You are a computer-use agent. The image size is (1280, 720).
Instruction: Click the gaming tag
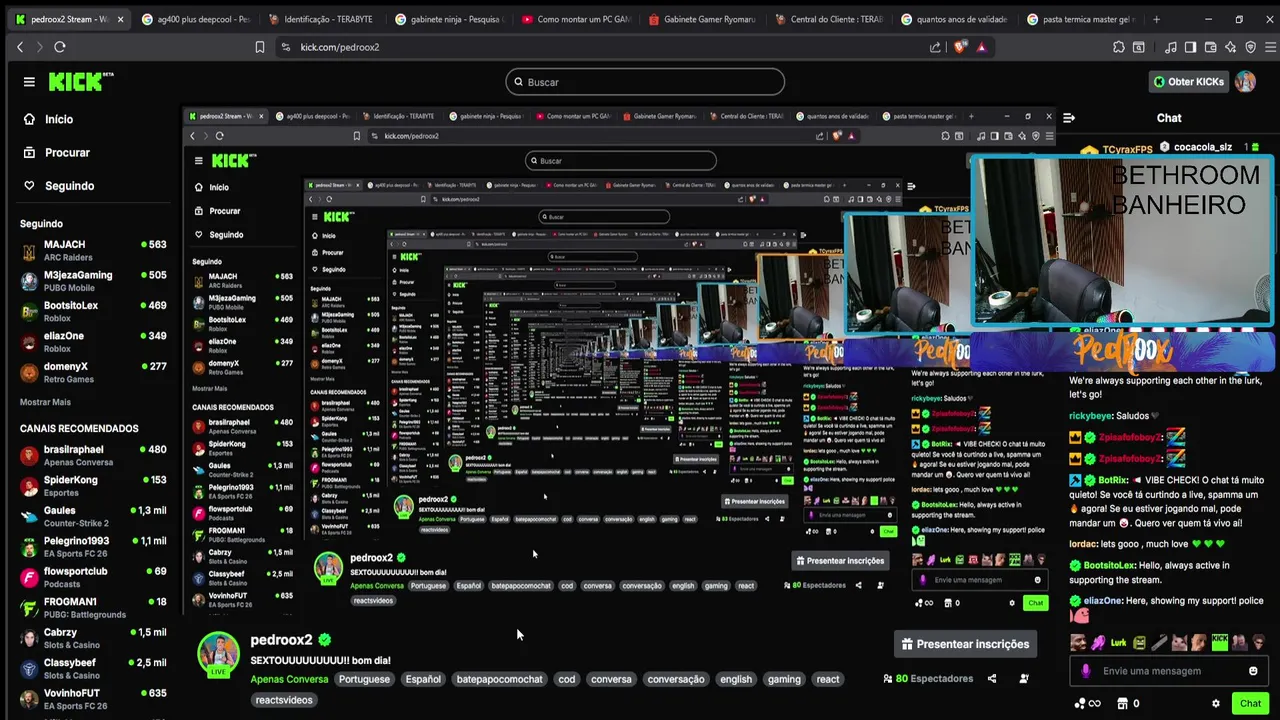click(x=784, y=679)
